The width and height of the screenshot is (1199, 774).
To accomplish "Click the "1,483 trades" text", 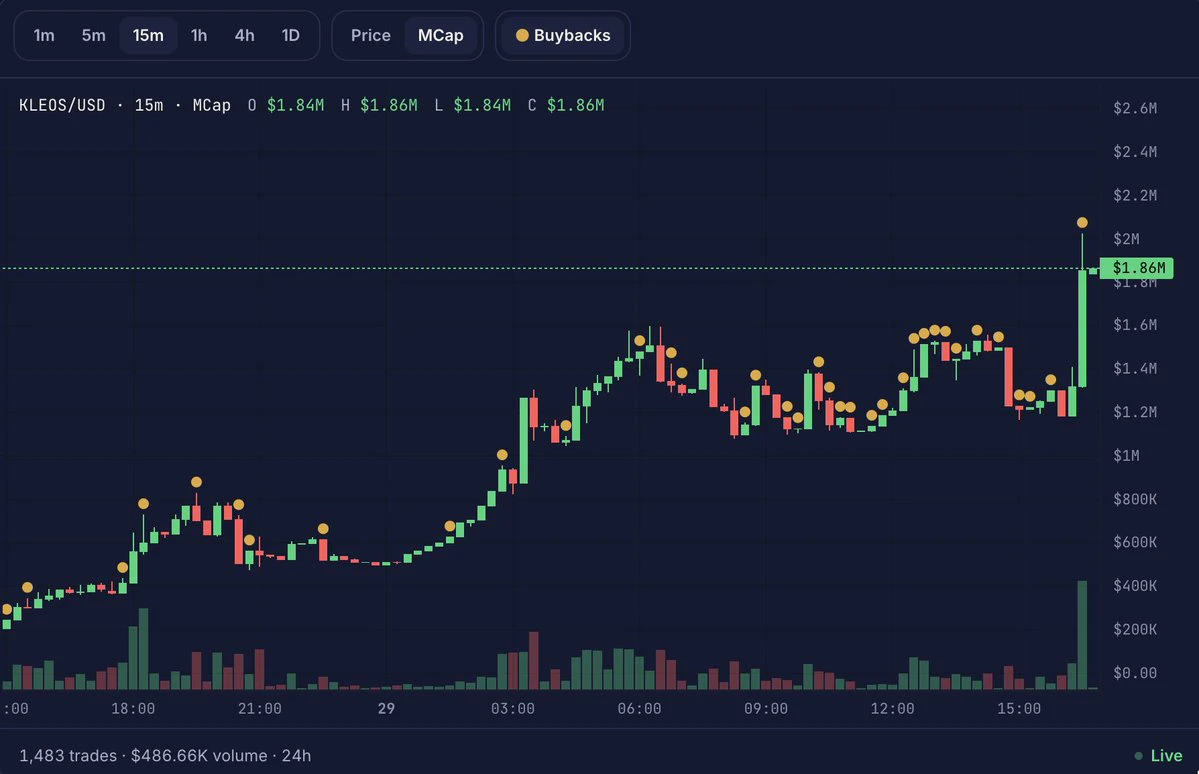I will click(68, 756).
